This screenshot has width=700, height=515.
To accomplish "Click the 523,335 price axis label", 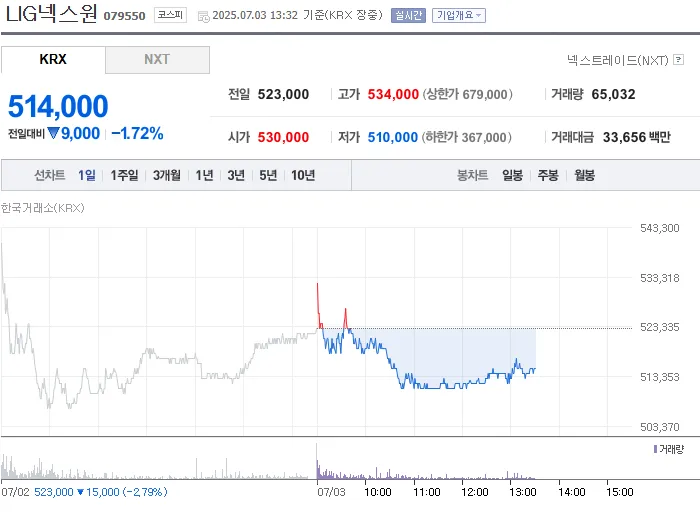I will pos(659,327).
